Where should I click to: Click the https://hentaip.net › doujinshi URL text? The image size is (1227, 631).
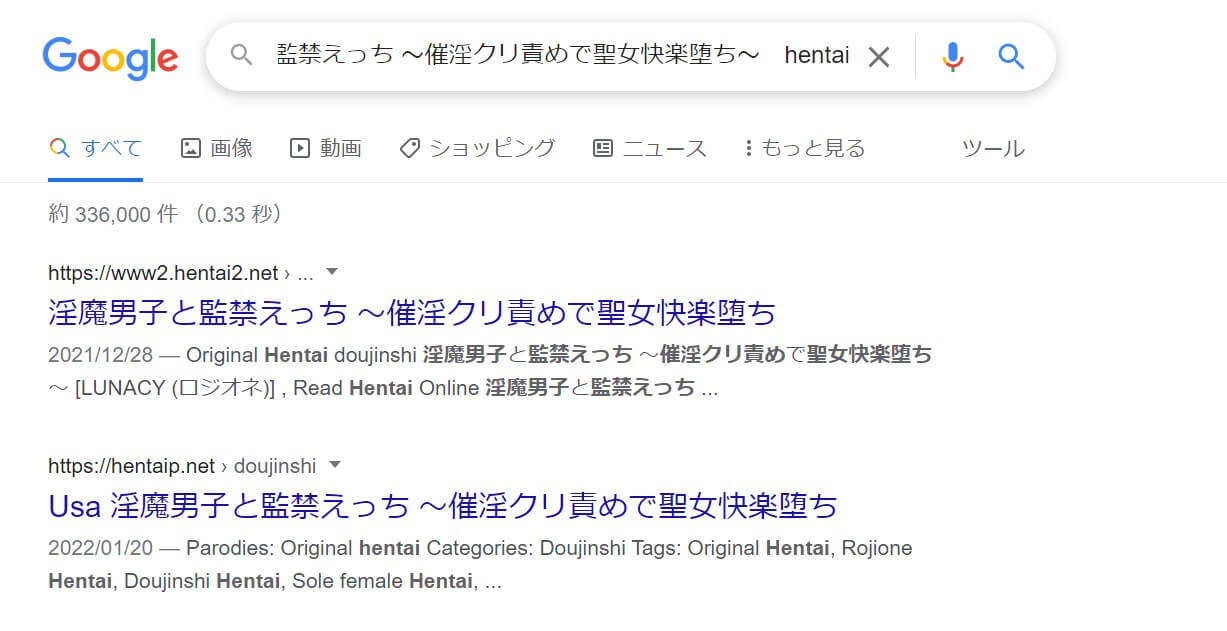coord(182,466)
